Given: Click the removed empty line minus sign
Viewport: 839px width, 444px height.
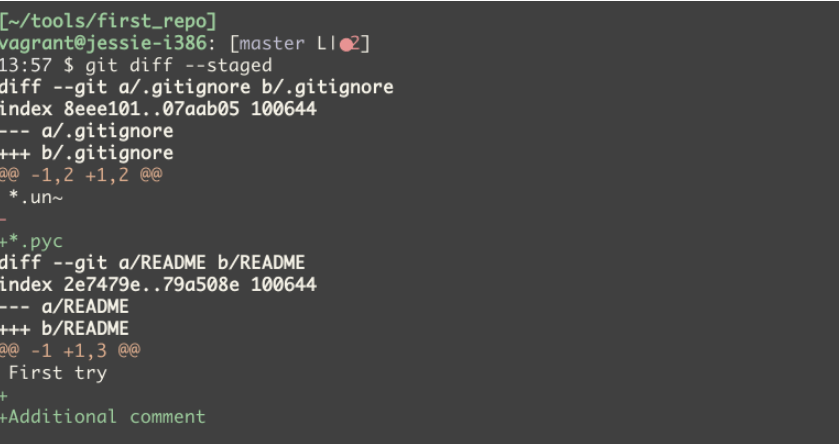Looking at the screenshot, I should (3, 219).
